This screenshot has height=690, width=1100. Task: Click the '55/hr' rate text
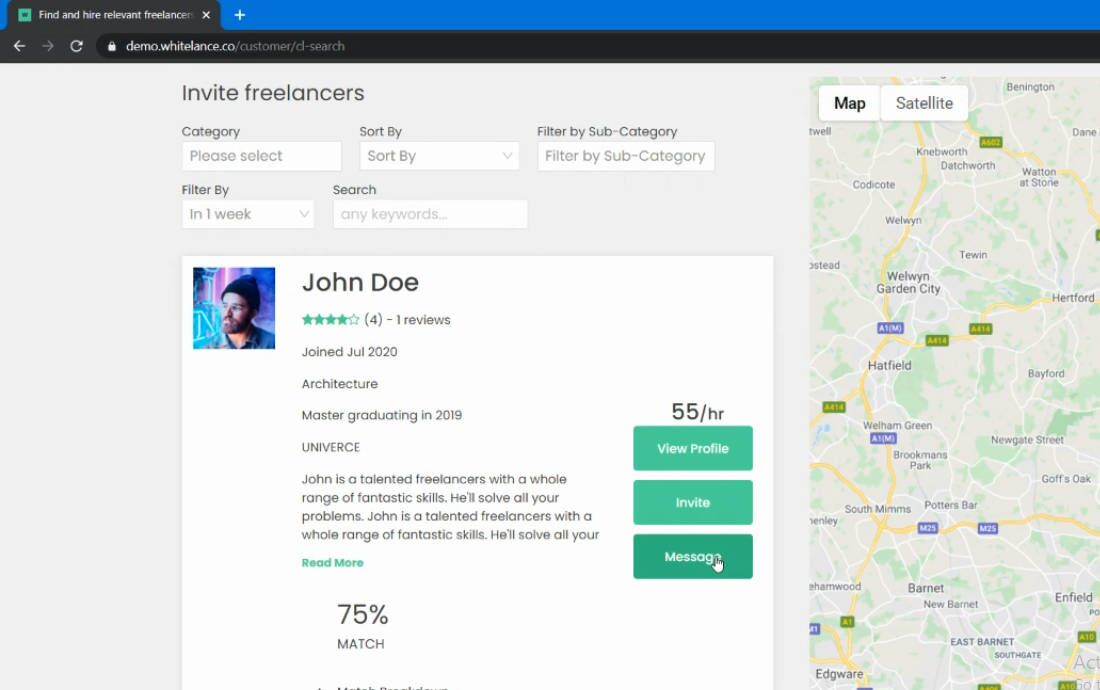(x=697, y=412)
